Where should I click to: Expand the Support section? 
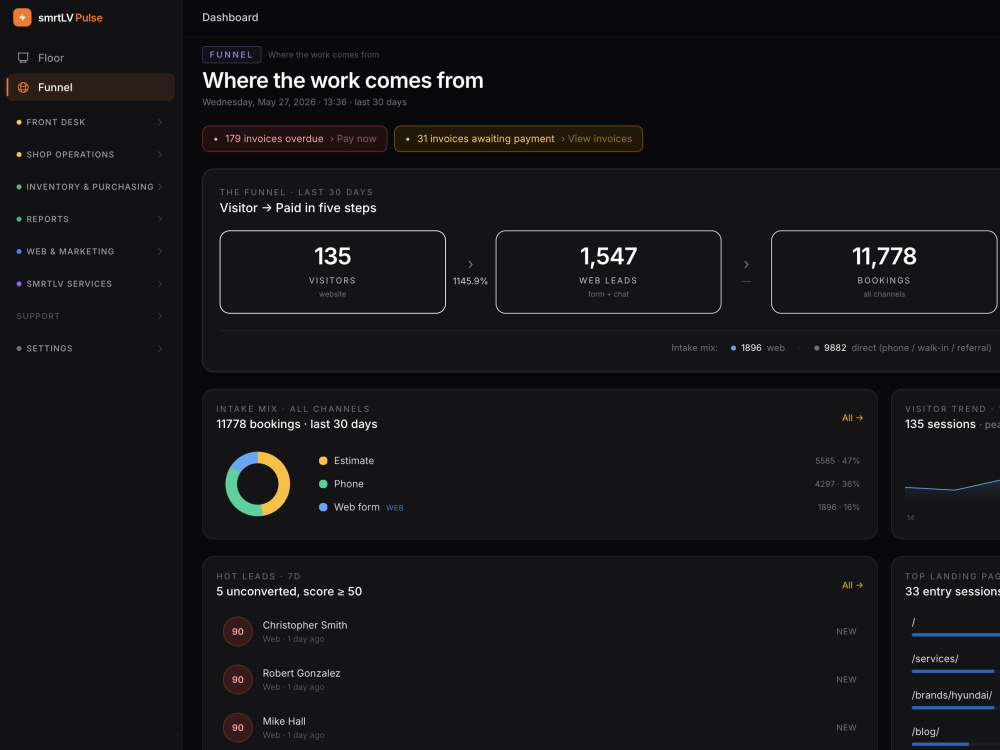pyautogui.click(x=90, y=316)
